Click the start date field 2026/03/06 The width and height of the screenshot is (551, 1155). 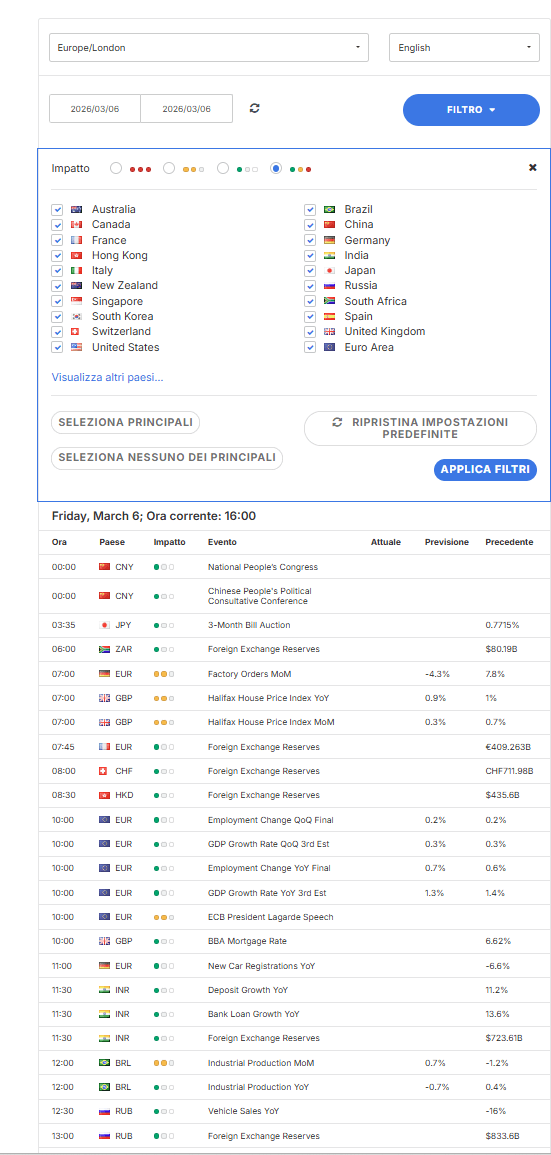94,108
